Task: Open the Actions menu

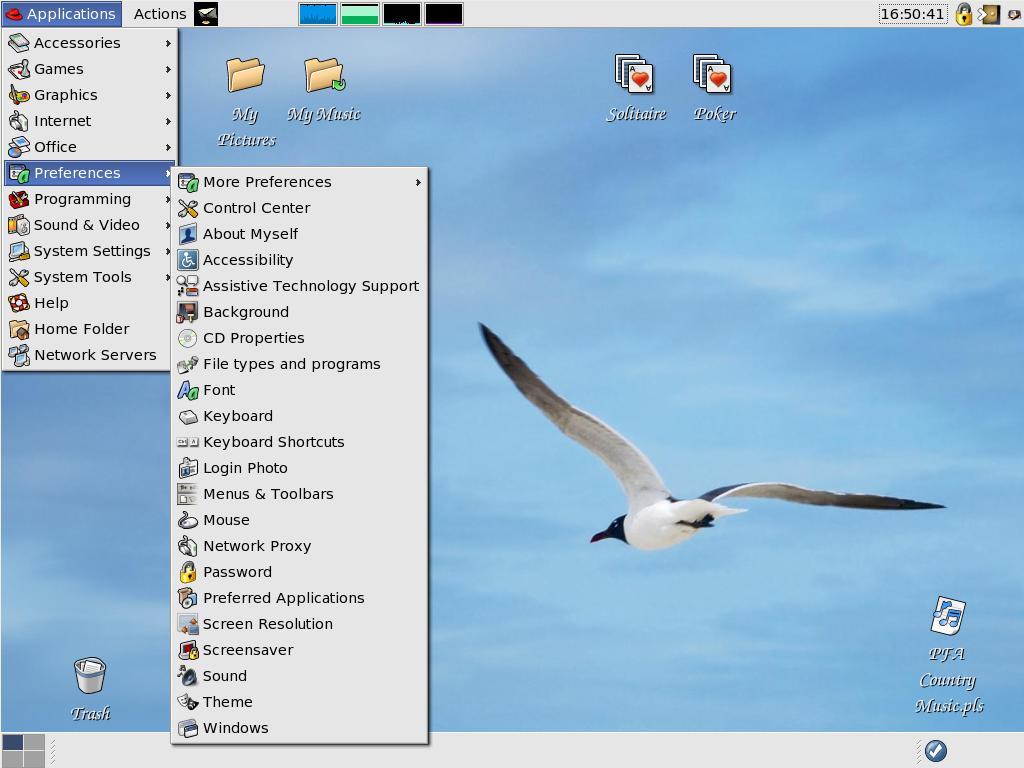Action: pos(159,14)
